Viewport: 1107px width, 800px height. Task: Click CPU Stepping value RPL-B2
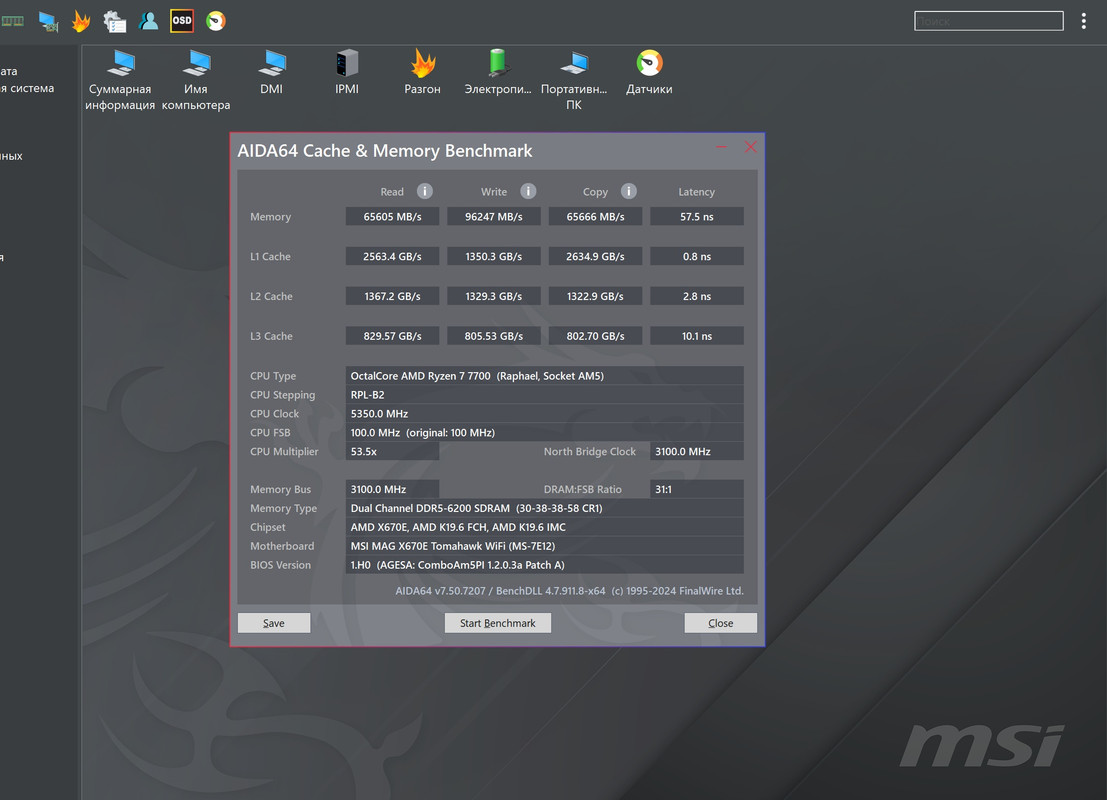[x=544, y=395]
